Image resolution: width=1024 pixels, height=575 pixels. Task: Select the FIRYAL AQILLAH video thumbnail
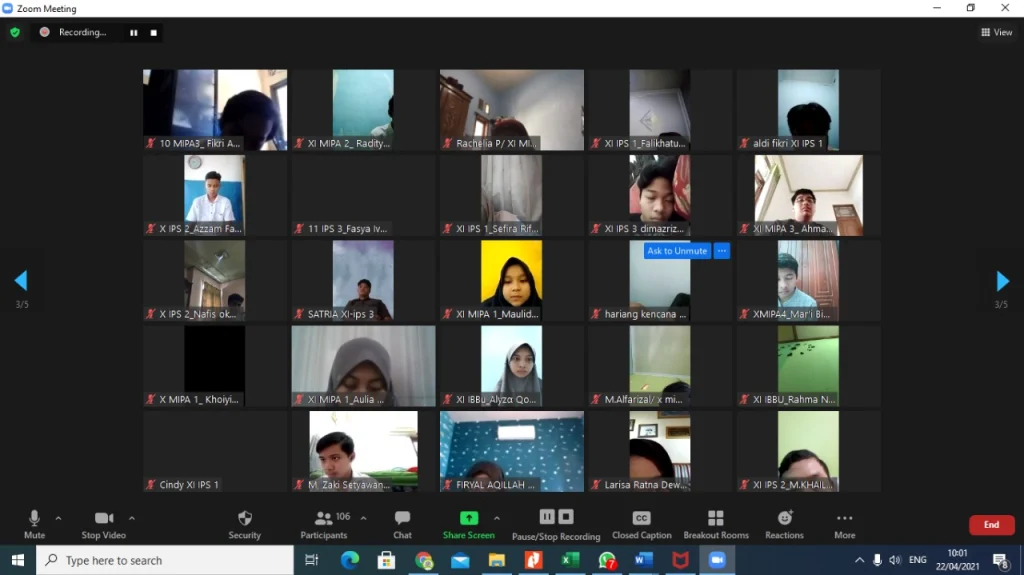tap(511, 451)
